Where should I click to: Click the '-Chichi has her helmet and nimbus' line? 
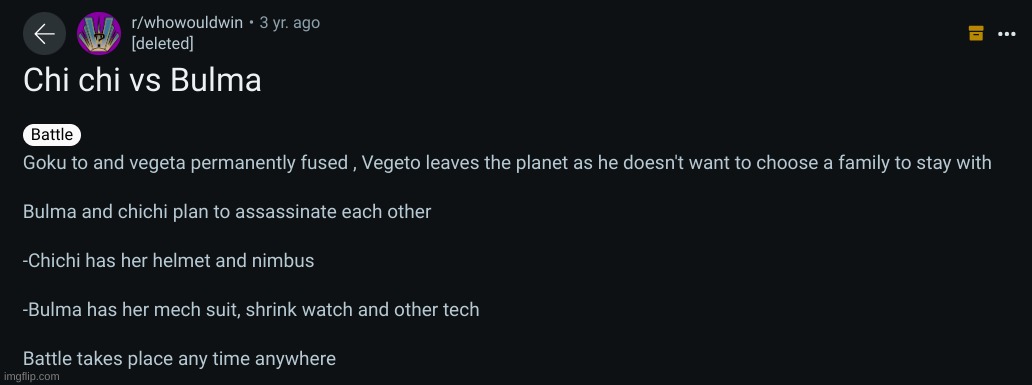[x=168, y=261]
